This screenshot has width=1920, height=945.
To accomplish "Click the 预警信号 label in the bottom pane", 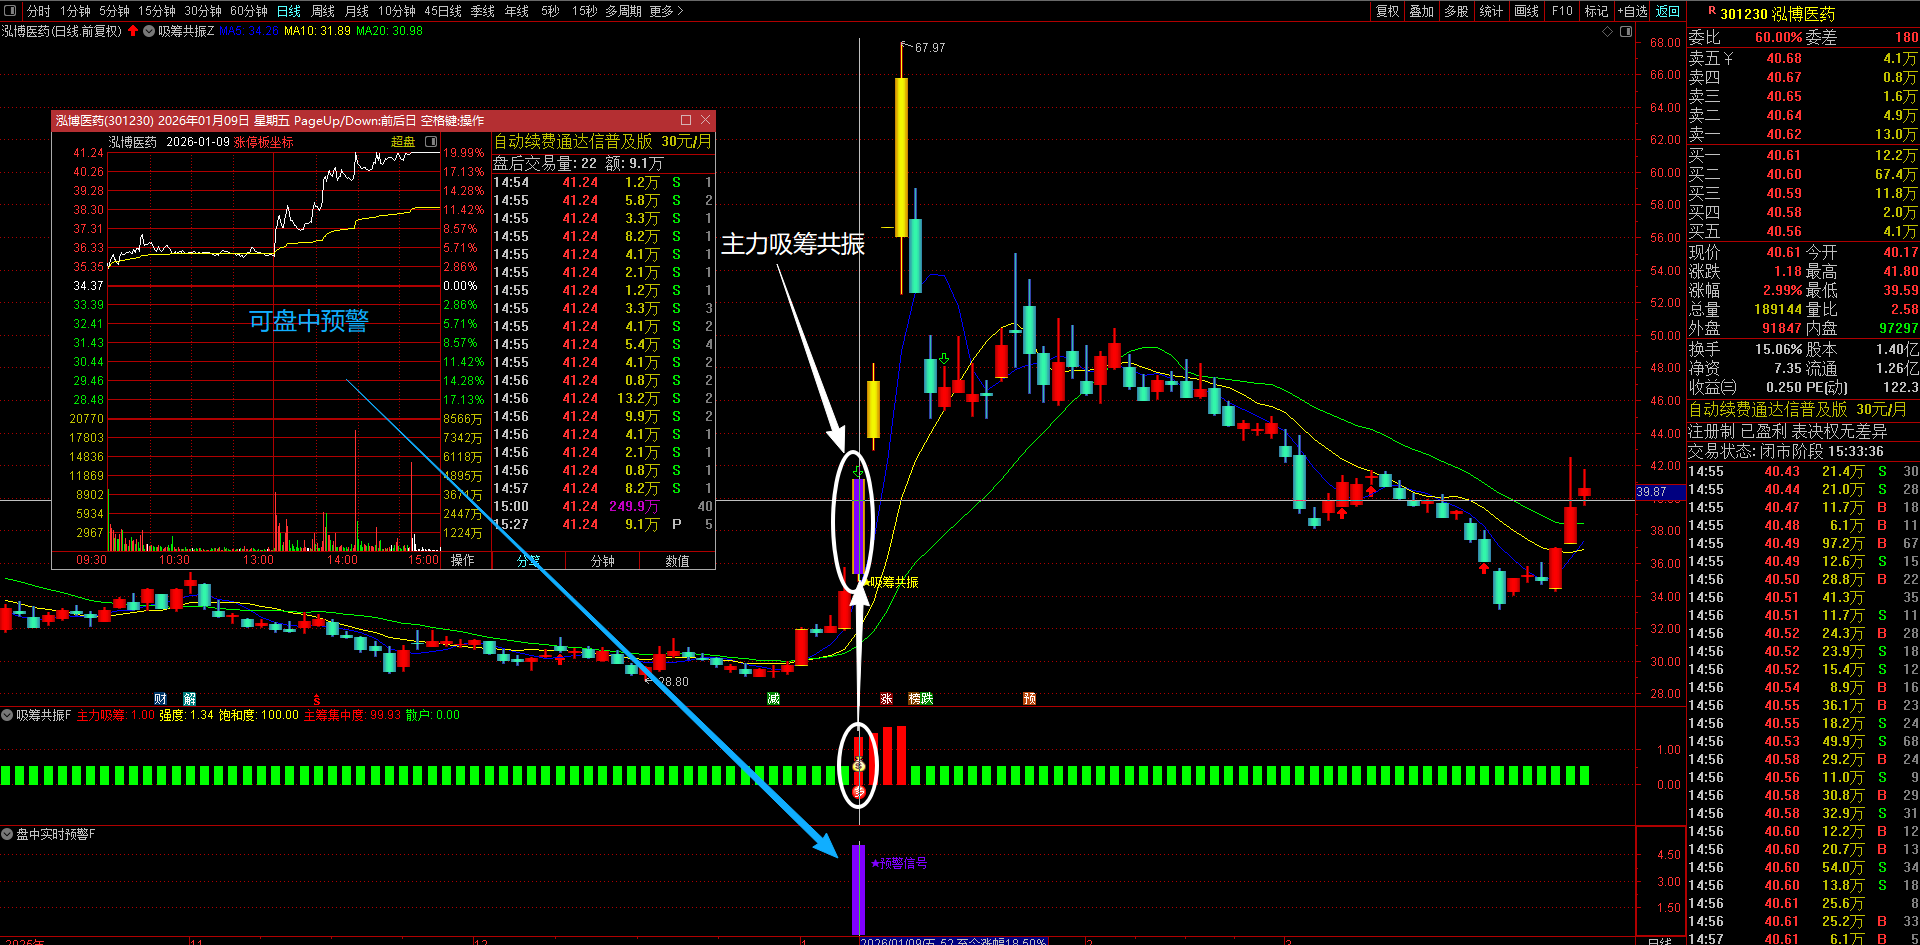I will click(x=899, y=863).
